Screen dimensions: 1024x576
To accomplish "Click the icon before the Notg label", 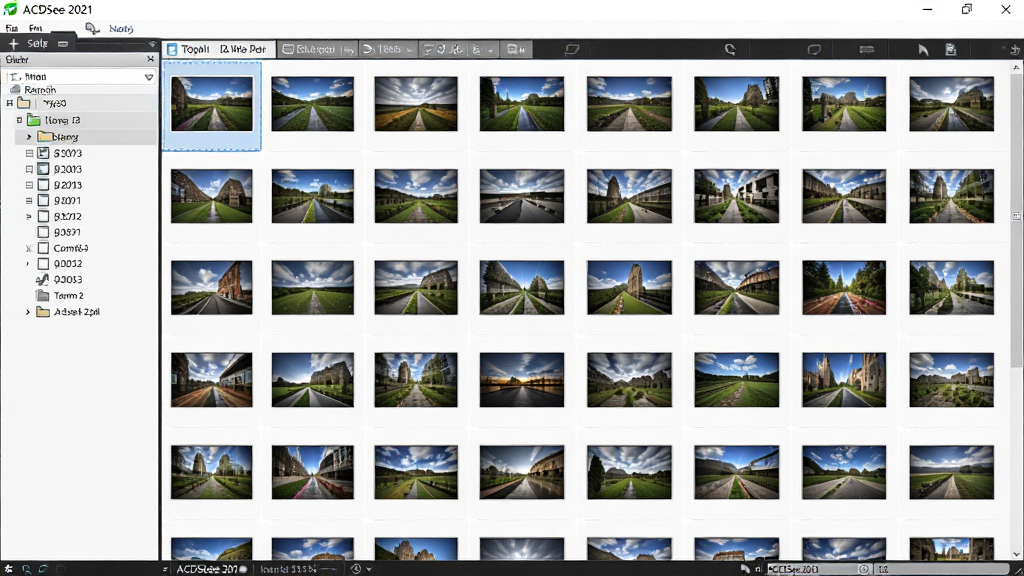I will (92, 29).
